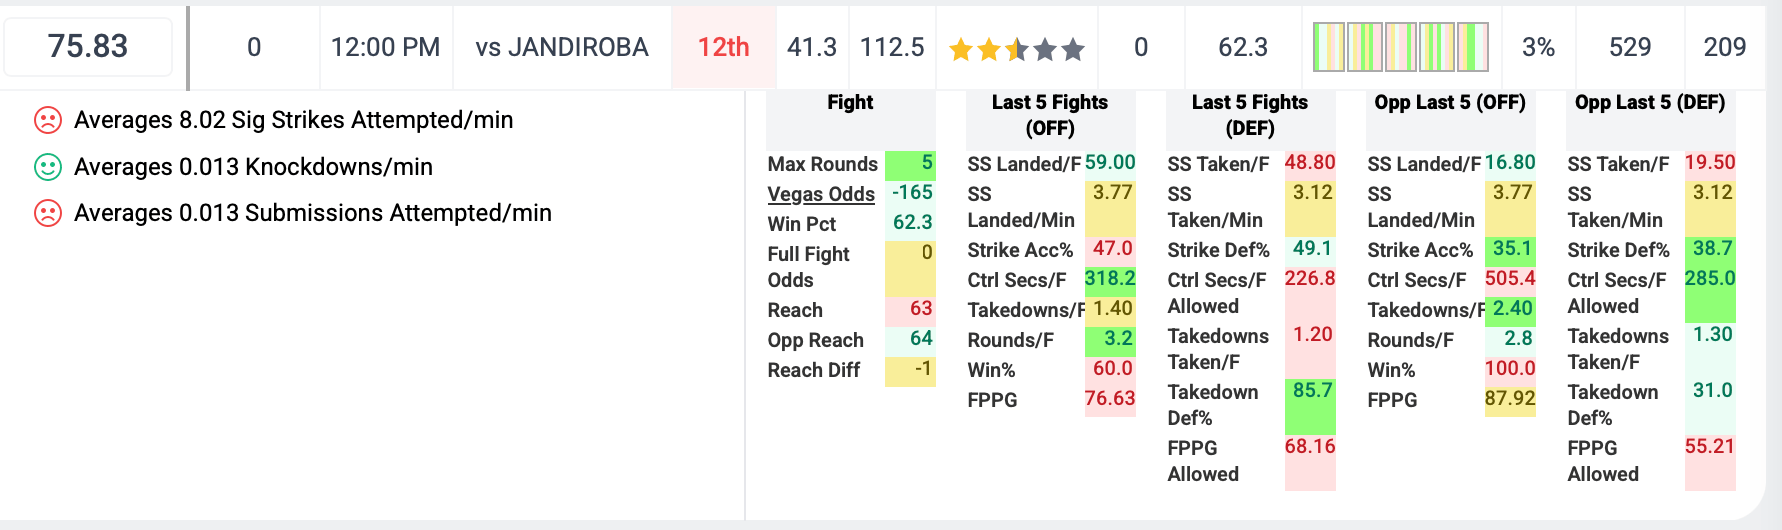Open the Vegas Odds link
The height and width of the screenshot is (530, 1782).
821,194
